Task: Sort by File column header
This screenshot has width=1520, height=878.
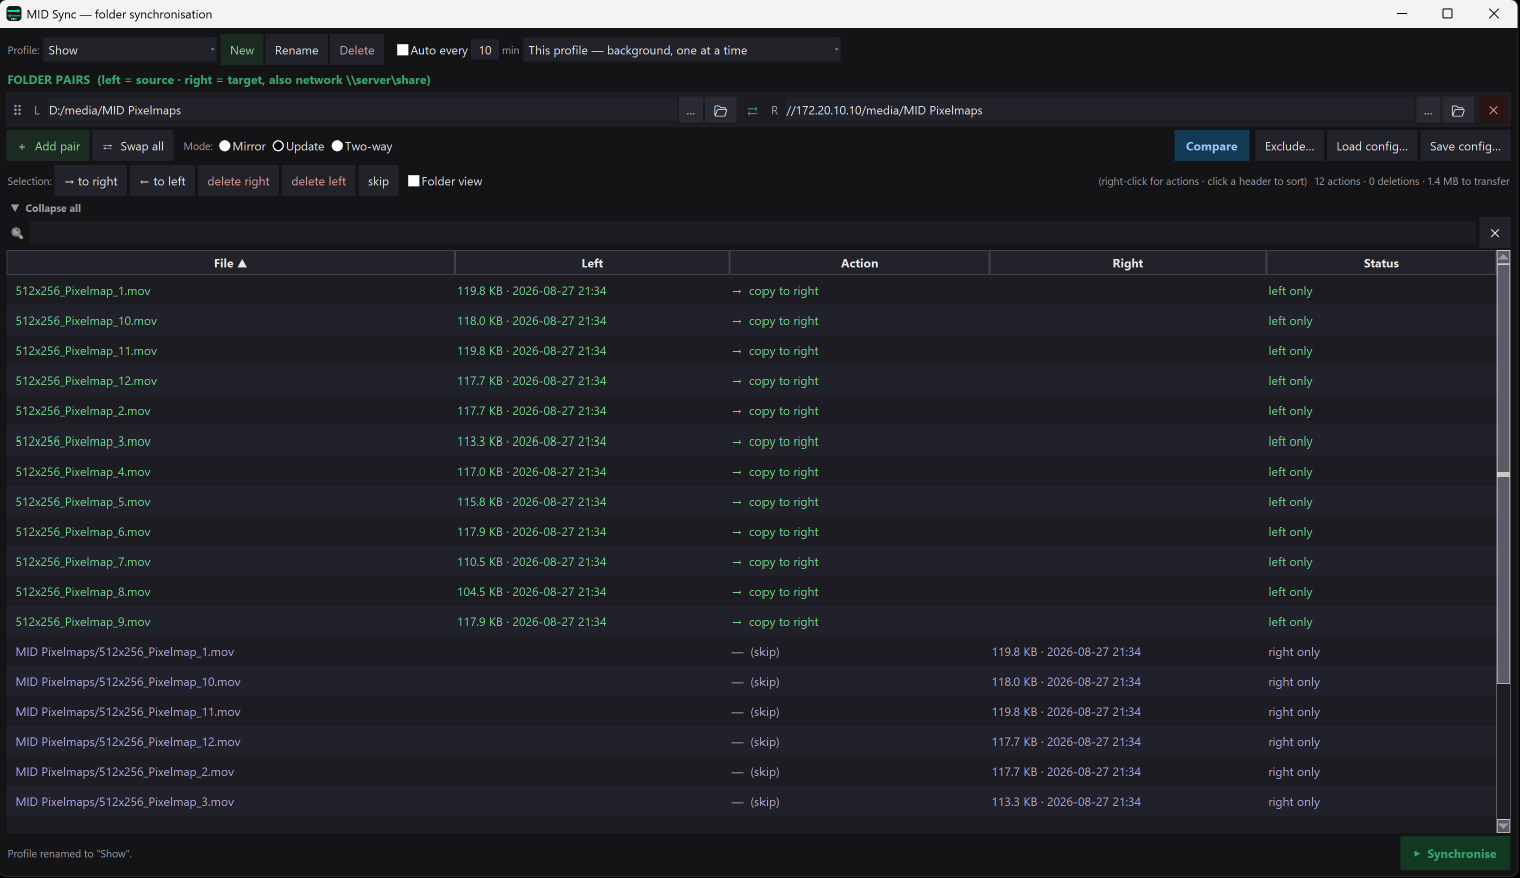Action: coord(230,263)
